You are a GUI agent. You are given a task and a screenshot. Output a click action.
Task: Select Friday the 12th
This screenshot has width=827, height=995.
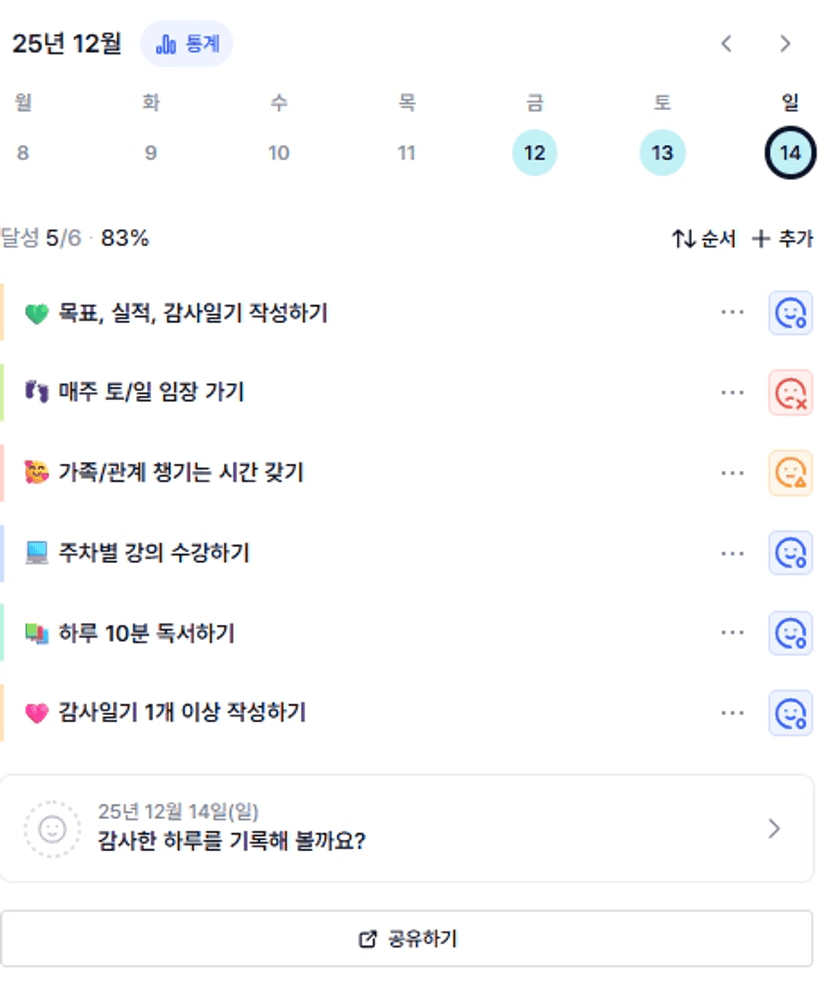click(x=534, y=153)
